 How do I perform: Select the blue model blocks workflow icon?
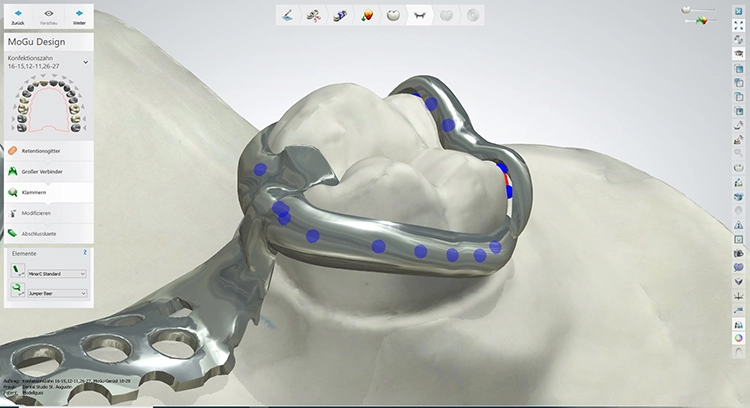coord(340,15)
